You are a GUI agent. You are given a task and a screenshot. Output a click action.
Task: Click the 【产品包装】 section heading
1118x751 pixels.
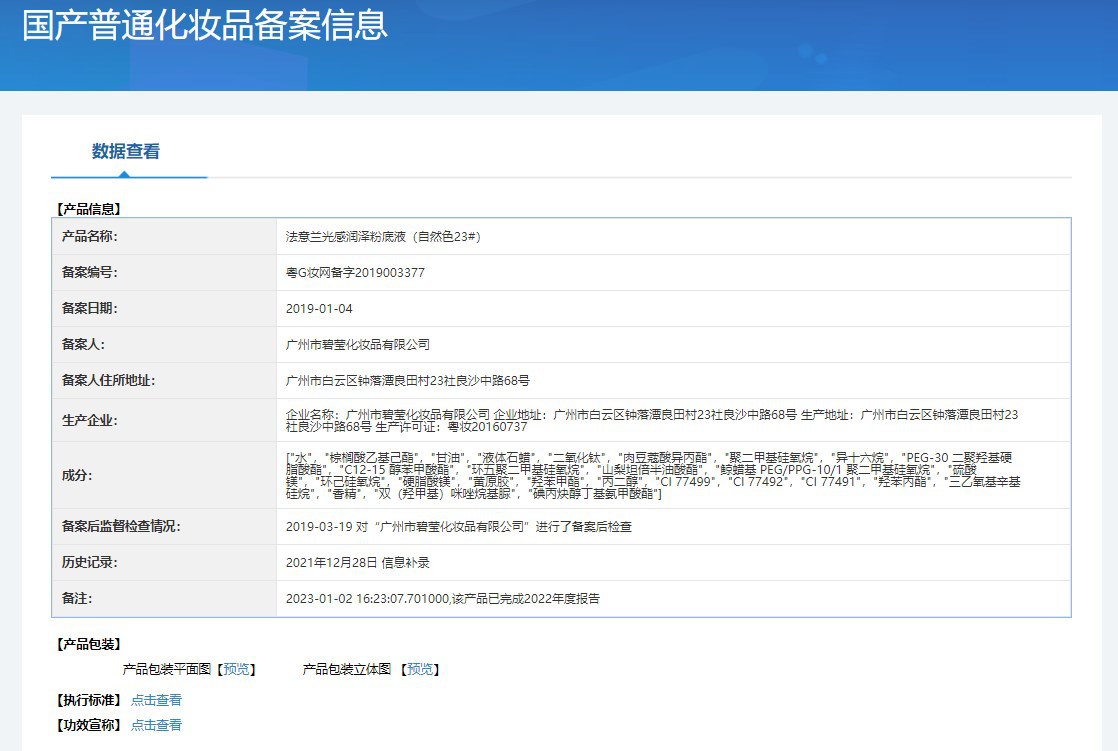tap(88, 644)
